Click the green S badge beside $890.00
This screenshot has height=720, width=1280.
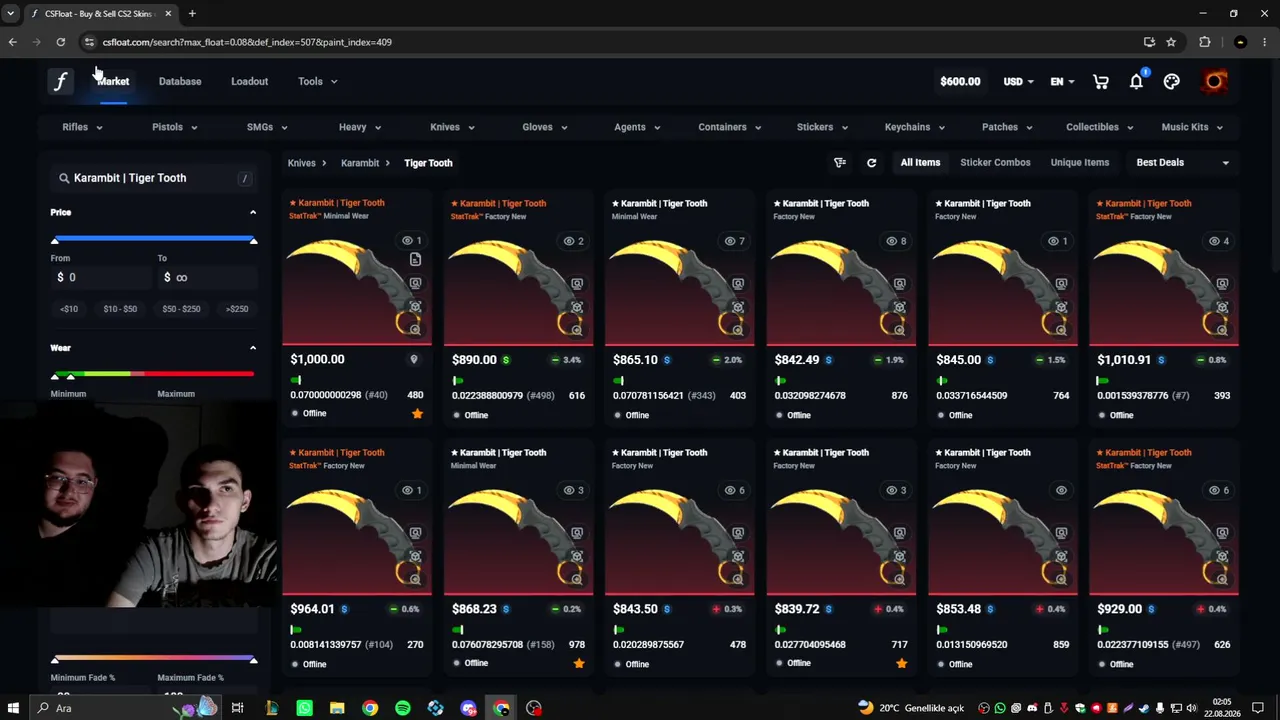tap(506, 360)
